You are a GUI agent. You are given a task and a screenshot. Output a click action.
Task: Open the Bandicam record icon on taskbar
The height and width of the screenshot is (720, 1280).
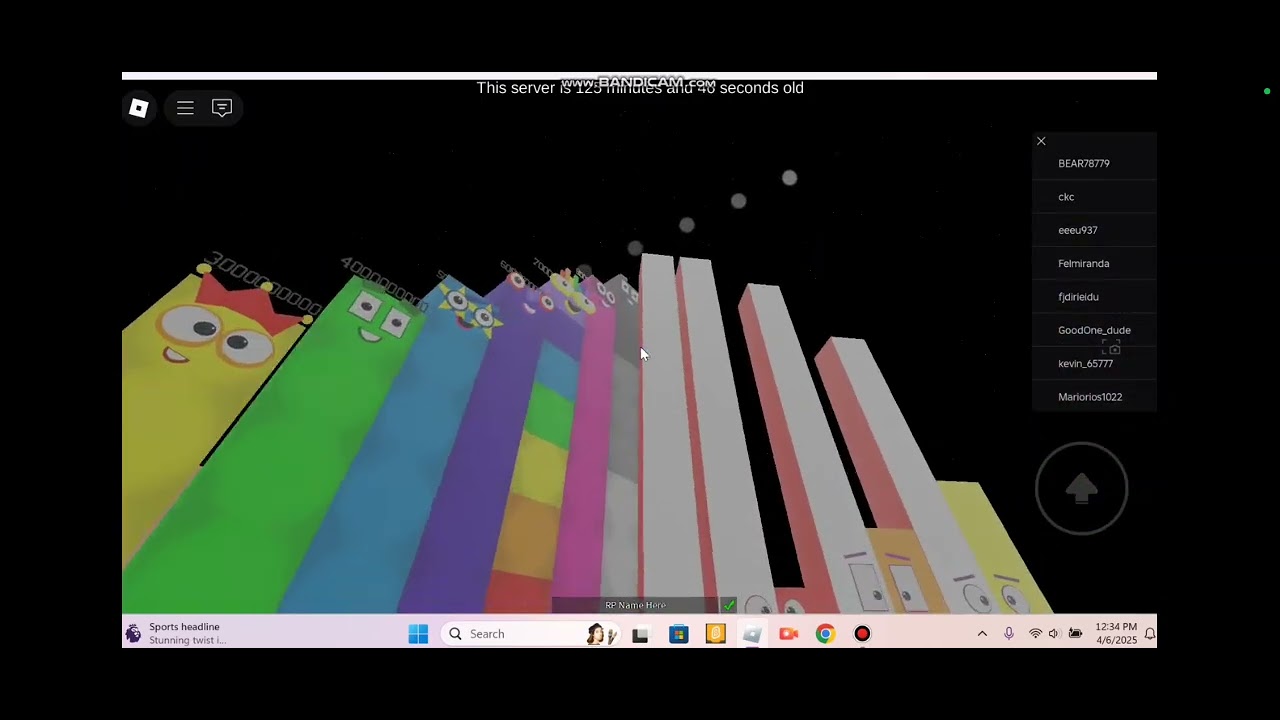coord(862,634)
